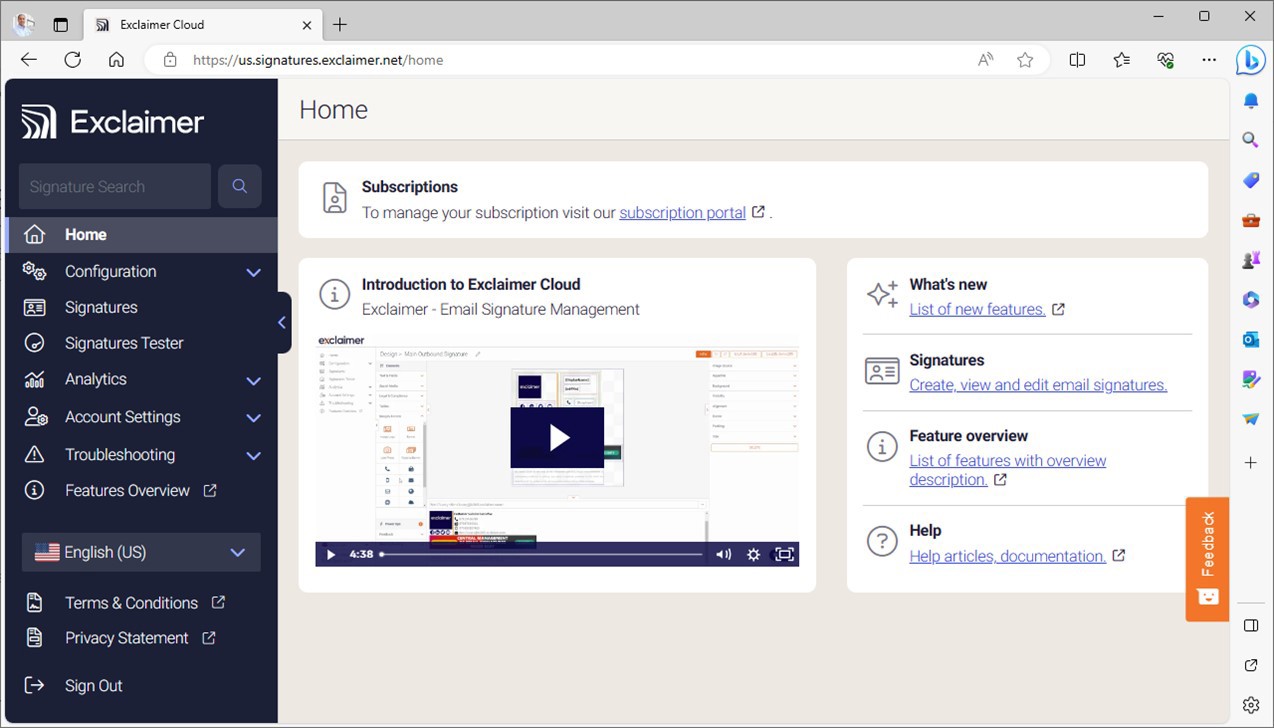Click in the Signature Search field
Image resolution: width=1274 pixels, height=728 pixels.
[x=115, y=186]
